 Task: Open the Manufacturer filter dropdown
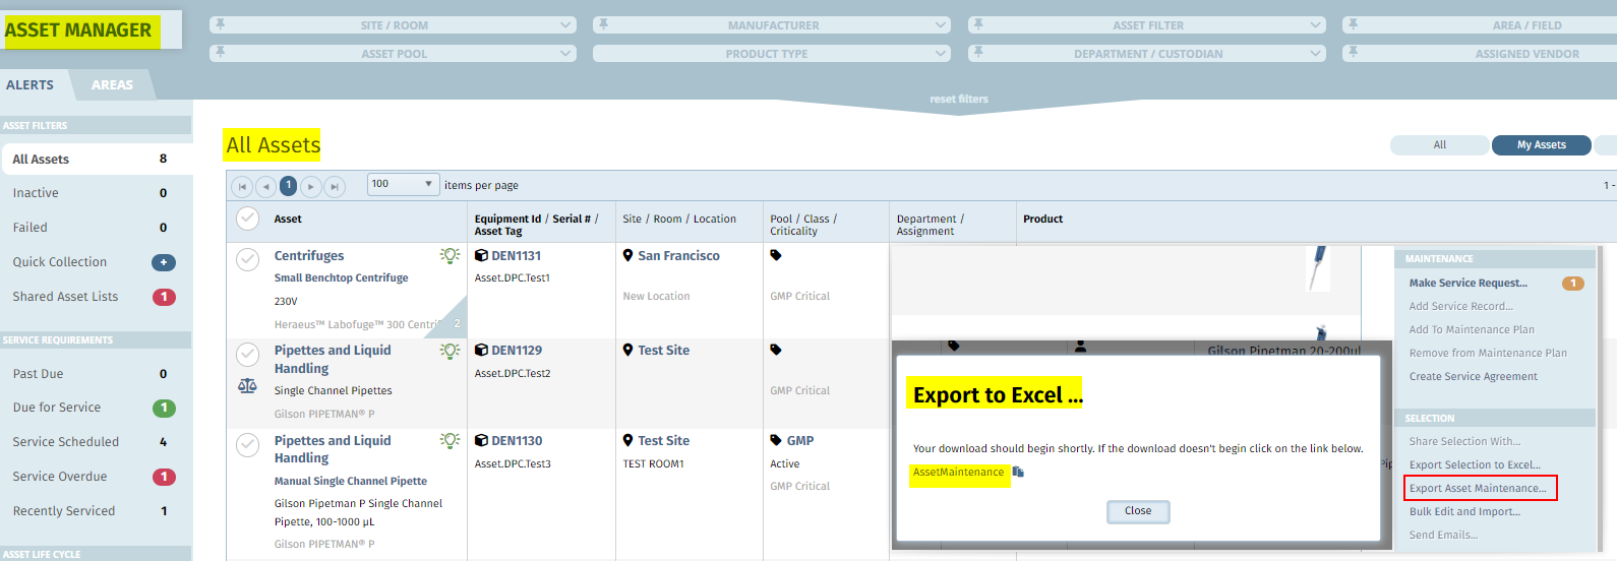tap(771, 25)
